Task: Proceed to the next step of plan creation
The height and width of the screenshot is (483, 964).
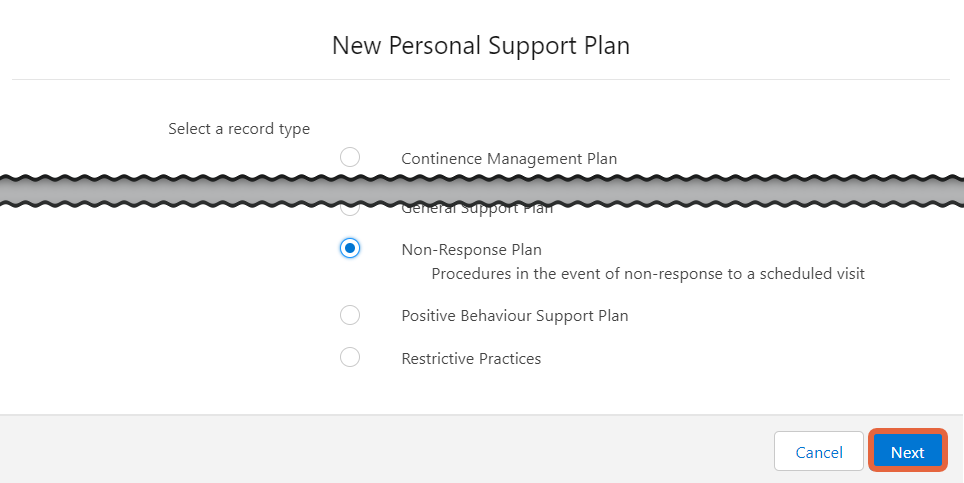Action: coord(907,452)
